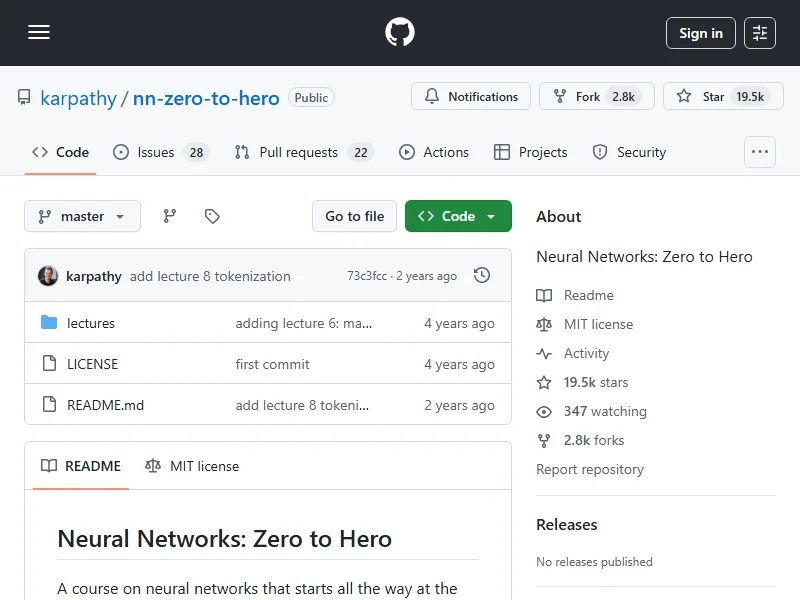The width and height of the screenshot is (800, 600).
Task: Open the Notifications button
Action: point(471,97)
